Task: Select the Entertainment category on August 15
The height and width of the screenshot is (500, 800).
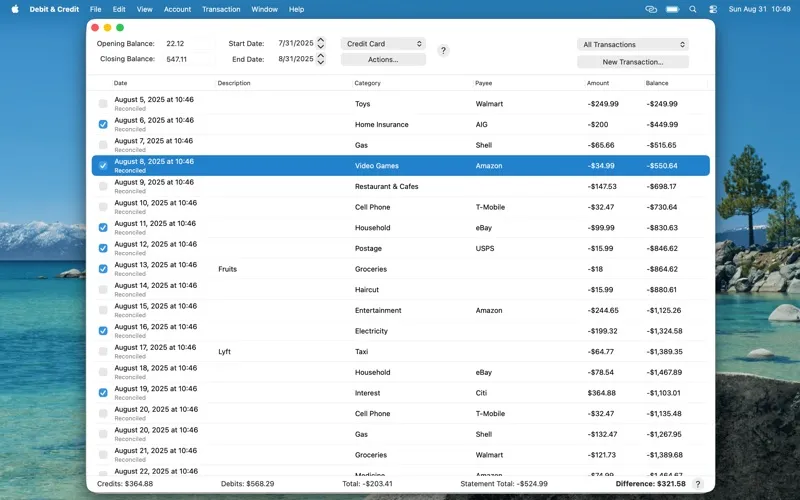Action: 378,310
